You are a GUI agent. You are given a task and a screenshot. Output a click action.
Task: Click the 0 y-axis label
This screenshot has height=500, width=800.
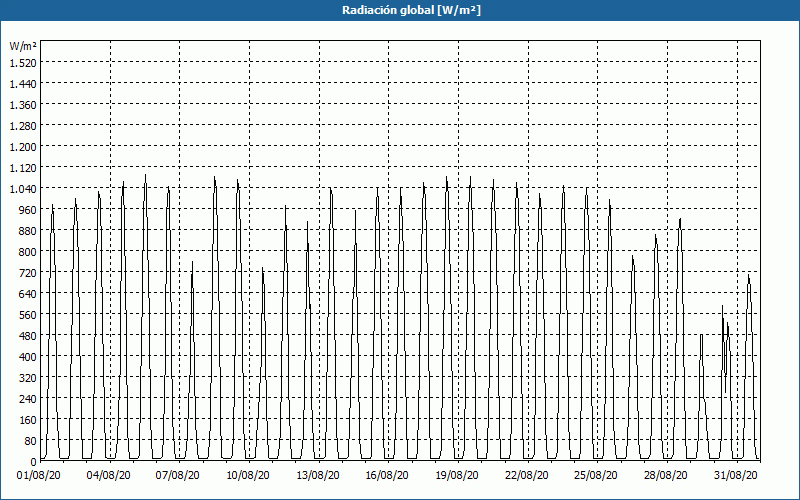point(33,462)
